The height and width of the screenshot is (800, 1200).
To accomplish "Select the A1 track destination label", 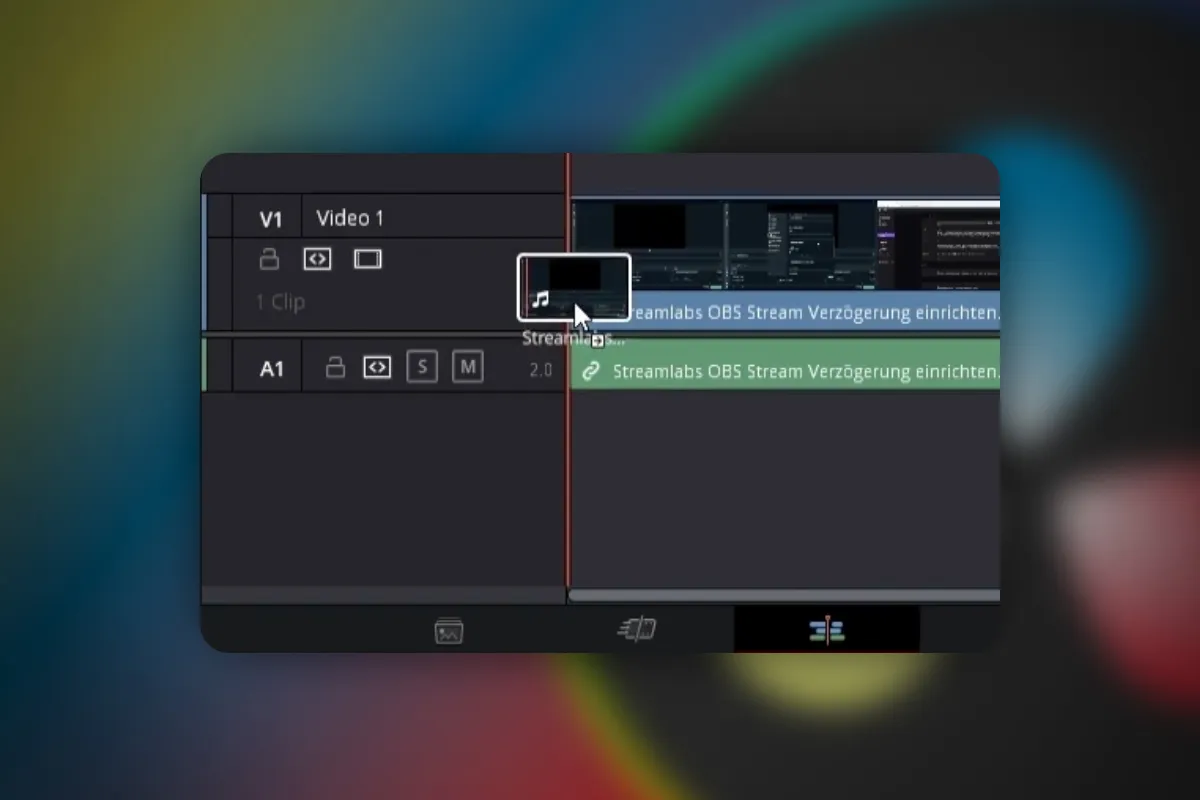I will 271,368.
